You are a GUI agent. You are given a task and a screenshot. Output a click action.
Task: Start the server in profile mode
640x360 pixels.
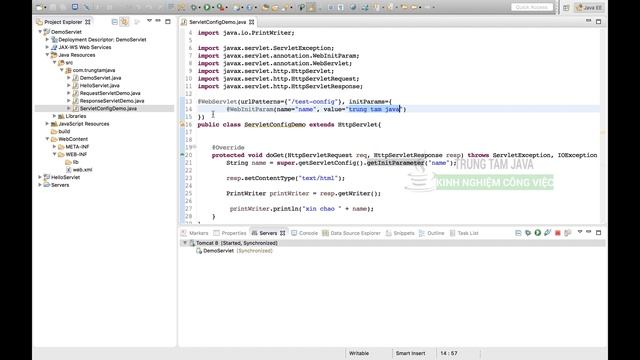pyautogui.click(x=547, y=233)
